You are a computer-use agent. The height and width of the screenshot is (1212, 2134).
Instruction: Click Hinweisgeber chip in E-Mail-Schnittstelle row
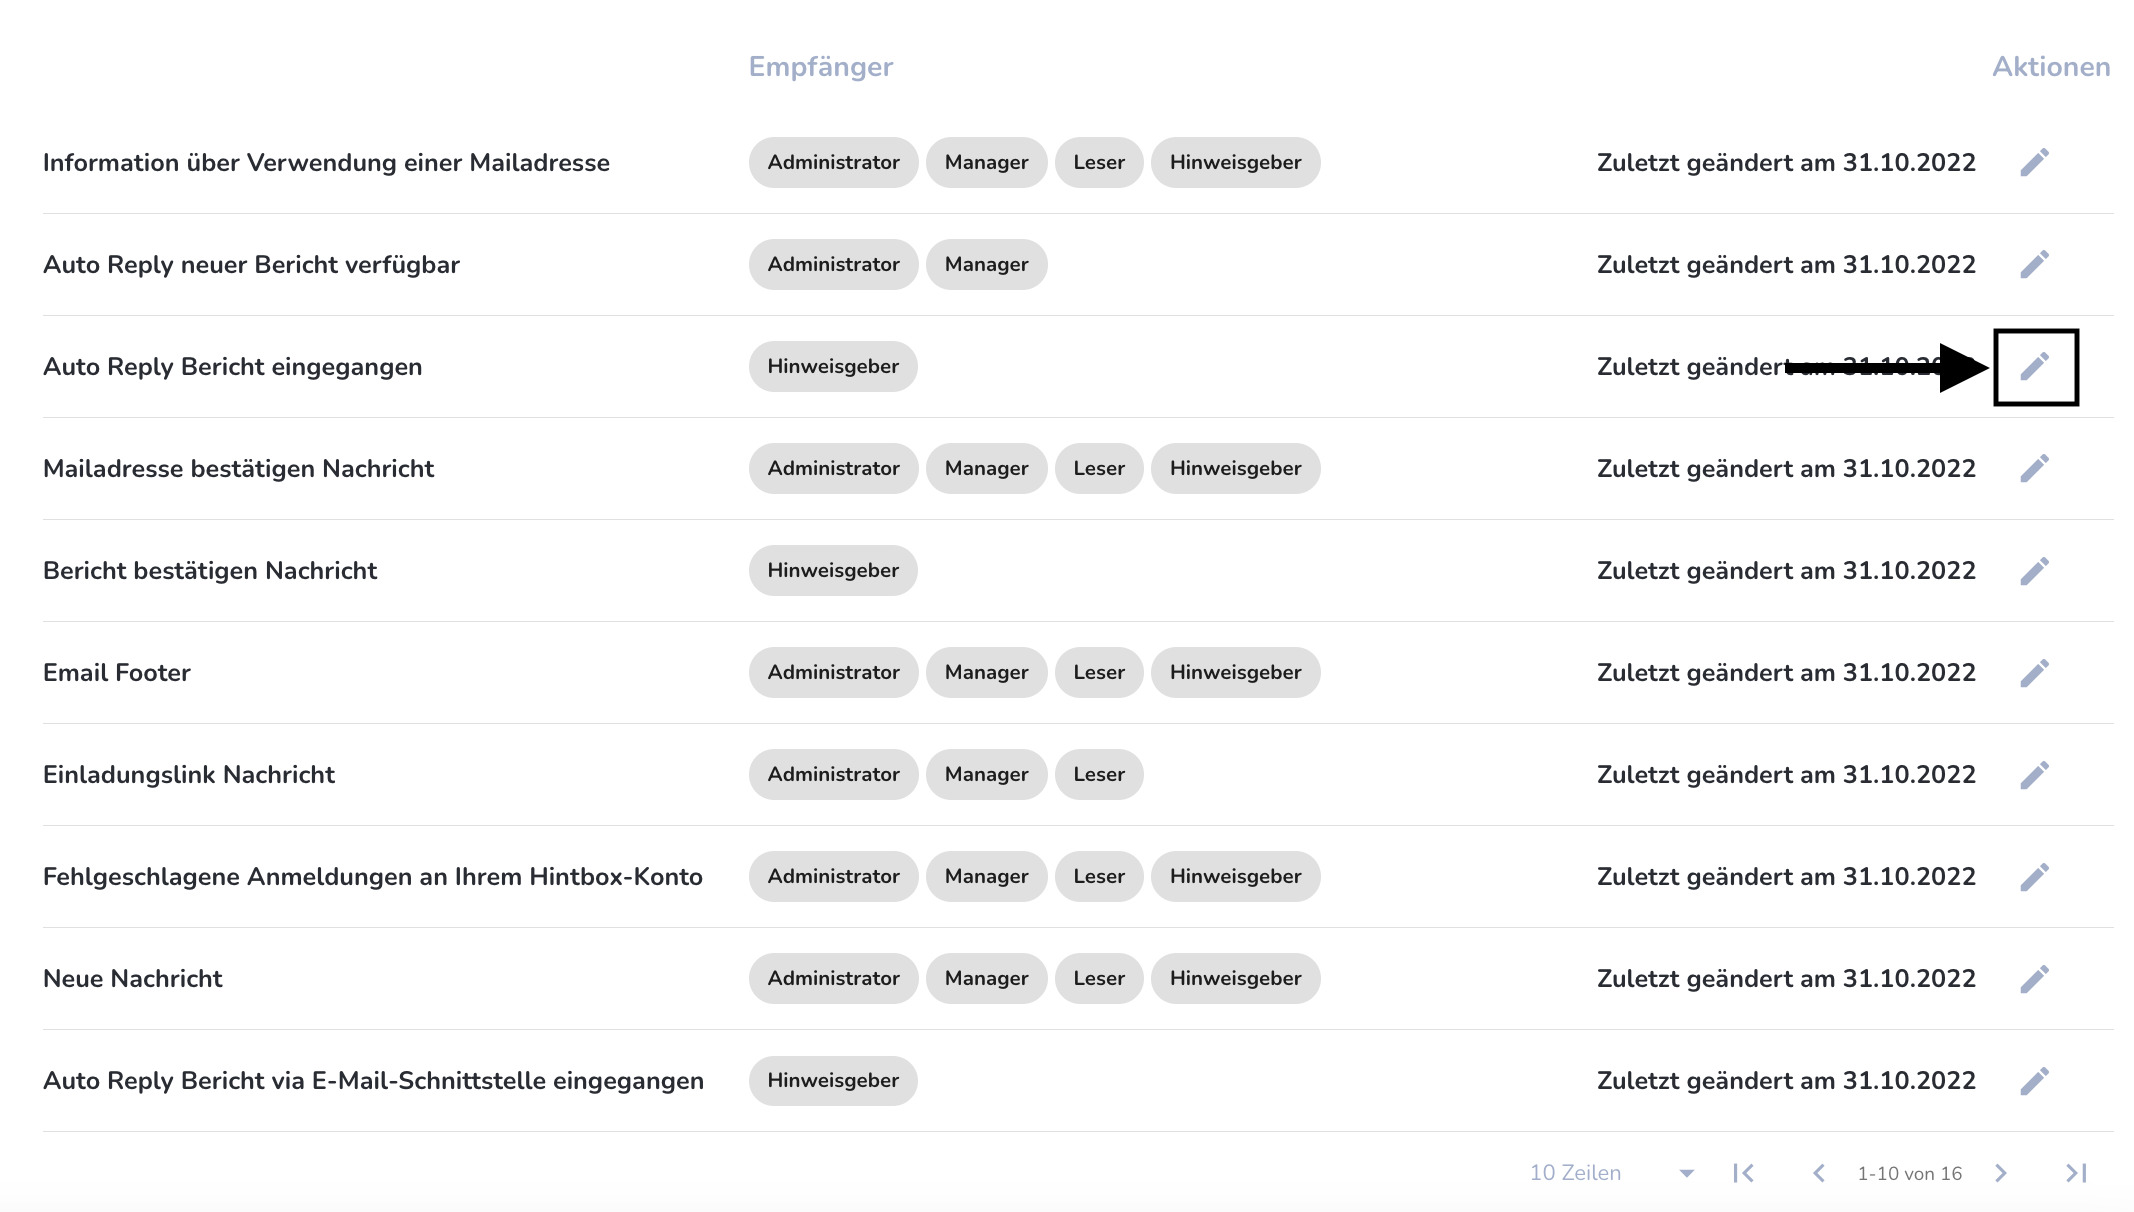click(833, 1080)
